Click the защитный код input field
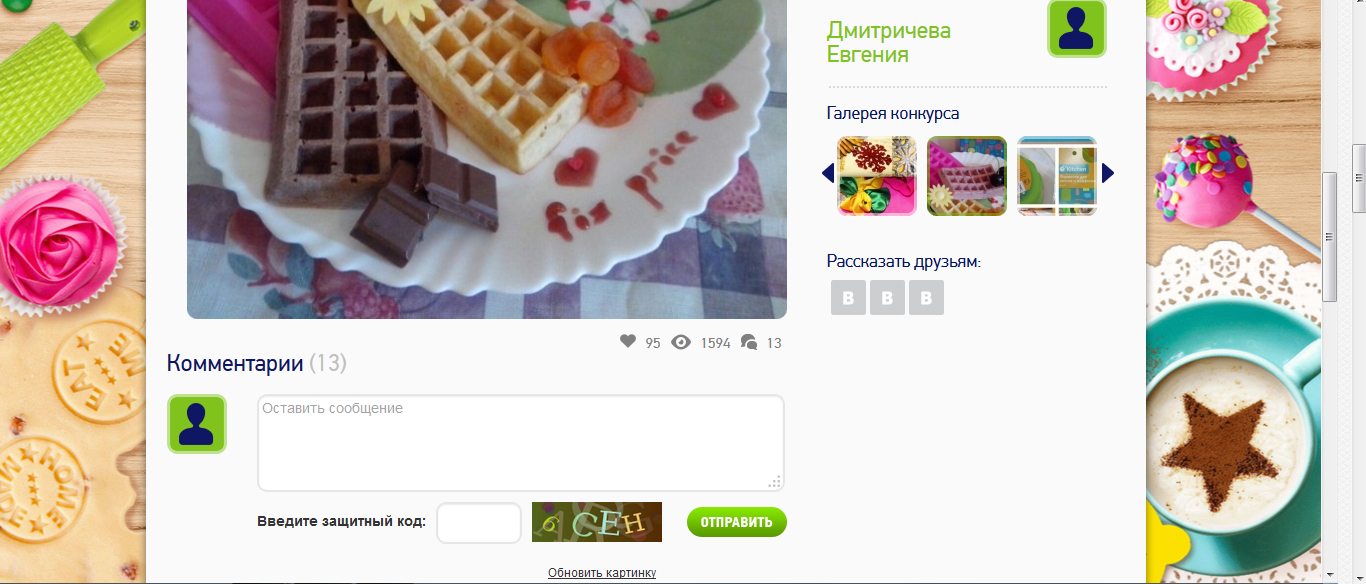Image resolution: width=1366 pixels, height=584 pixels. (479, 523)
